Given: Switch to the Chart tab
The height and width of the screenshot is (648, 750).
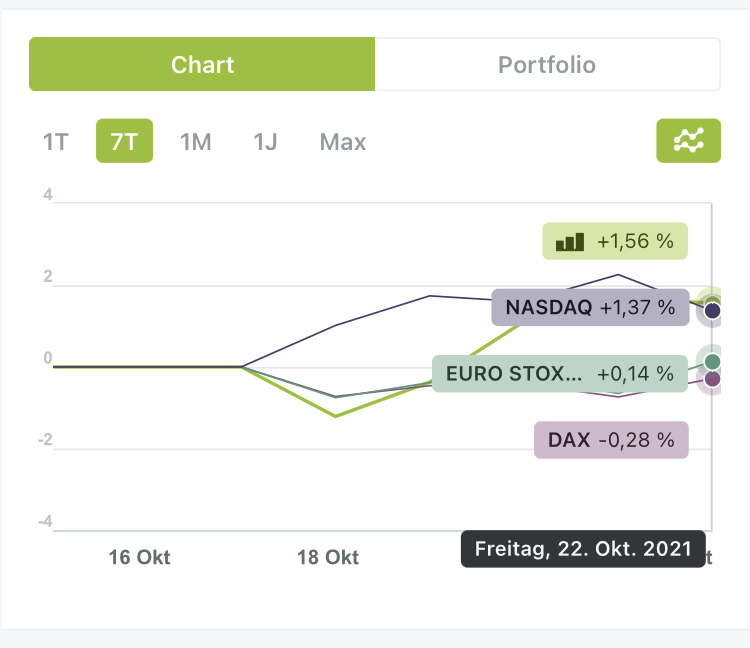Looking at the screenshot, I should pyautogui.click(x=202, y=65).
